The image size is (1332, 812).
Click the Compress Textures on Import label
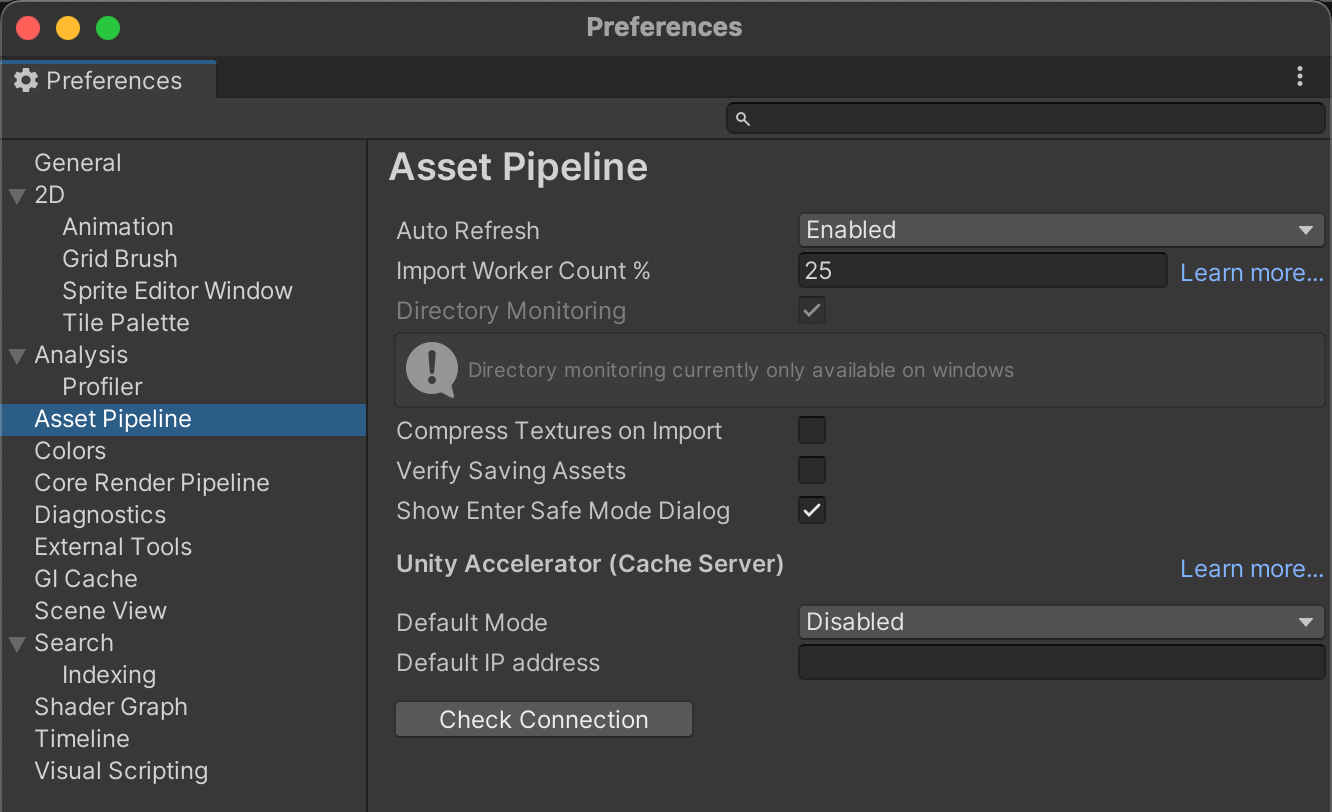pyautogui.click(x=559, y=431)
